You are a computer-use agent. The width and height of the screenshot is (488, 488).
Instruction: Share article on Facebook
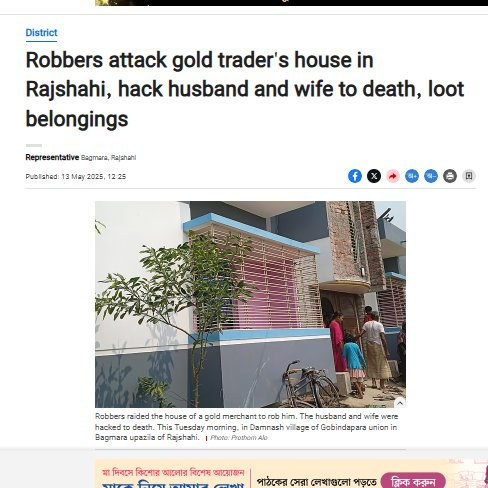355,176
